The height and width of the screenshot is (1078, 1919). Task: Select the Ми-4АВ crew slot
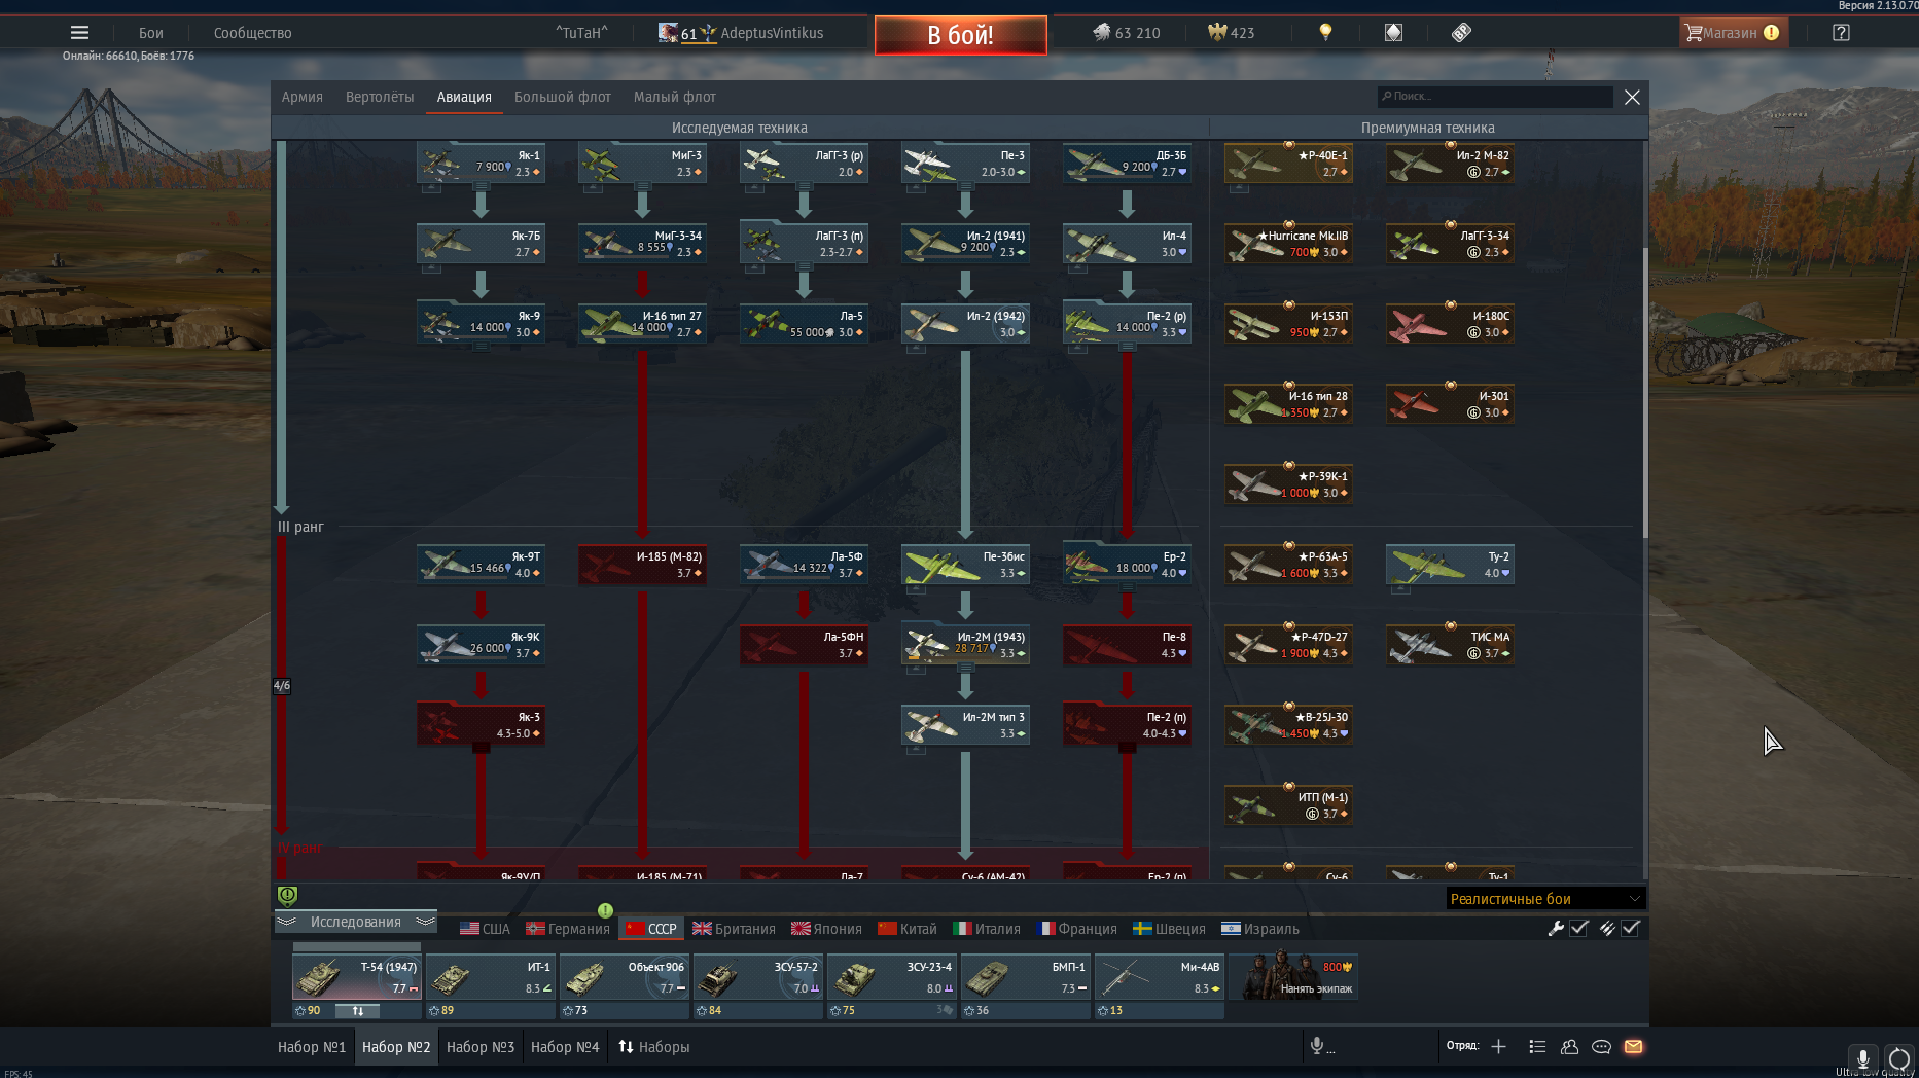[1160, 978]
